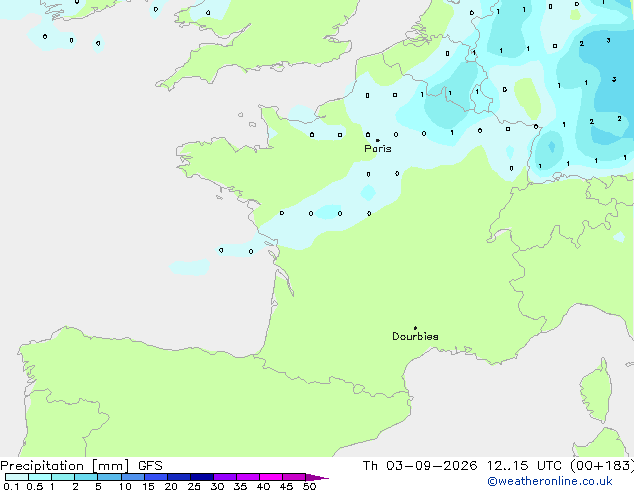Select the 25–30 mm dark blue swatch
The image size is (634, 490).
(x=202, y=477)
